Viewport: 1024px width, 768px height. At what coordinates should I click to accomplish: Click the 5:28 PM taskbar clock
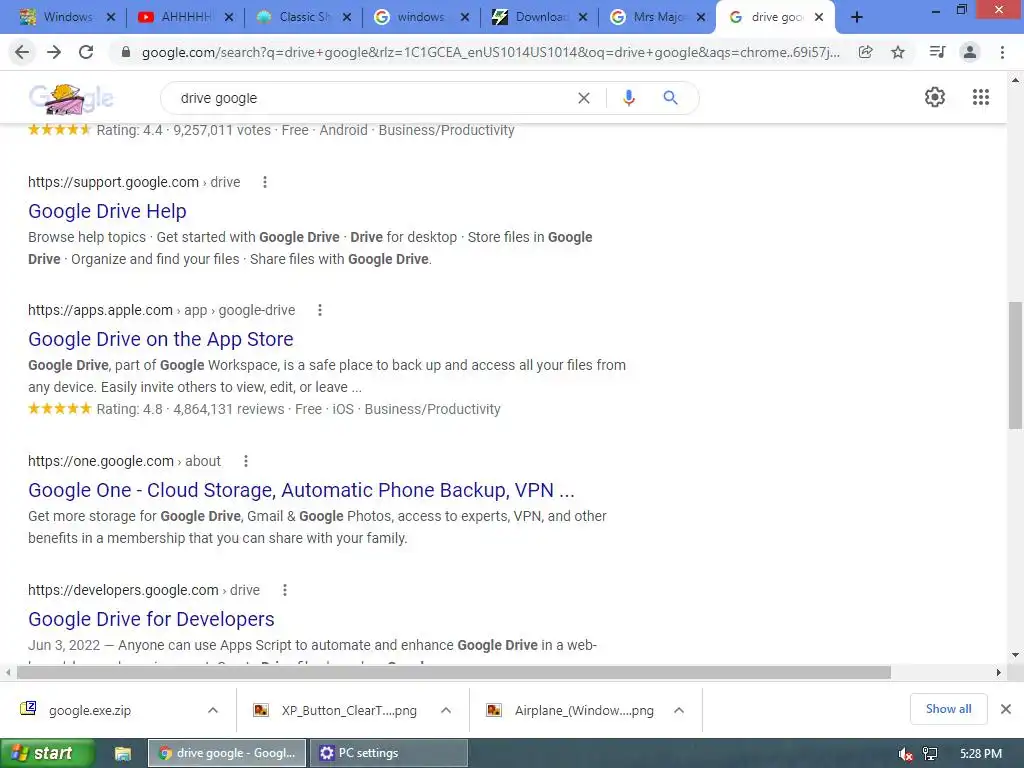coord(981,754)
